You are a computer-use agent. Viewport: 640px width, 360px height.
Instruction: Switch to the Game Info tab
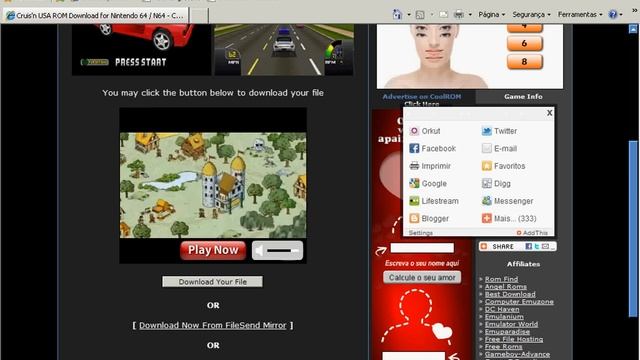(523, 97)
